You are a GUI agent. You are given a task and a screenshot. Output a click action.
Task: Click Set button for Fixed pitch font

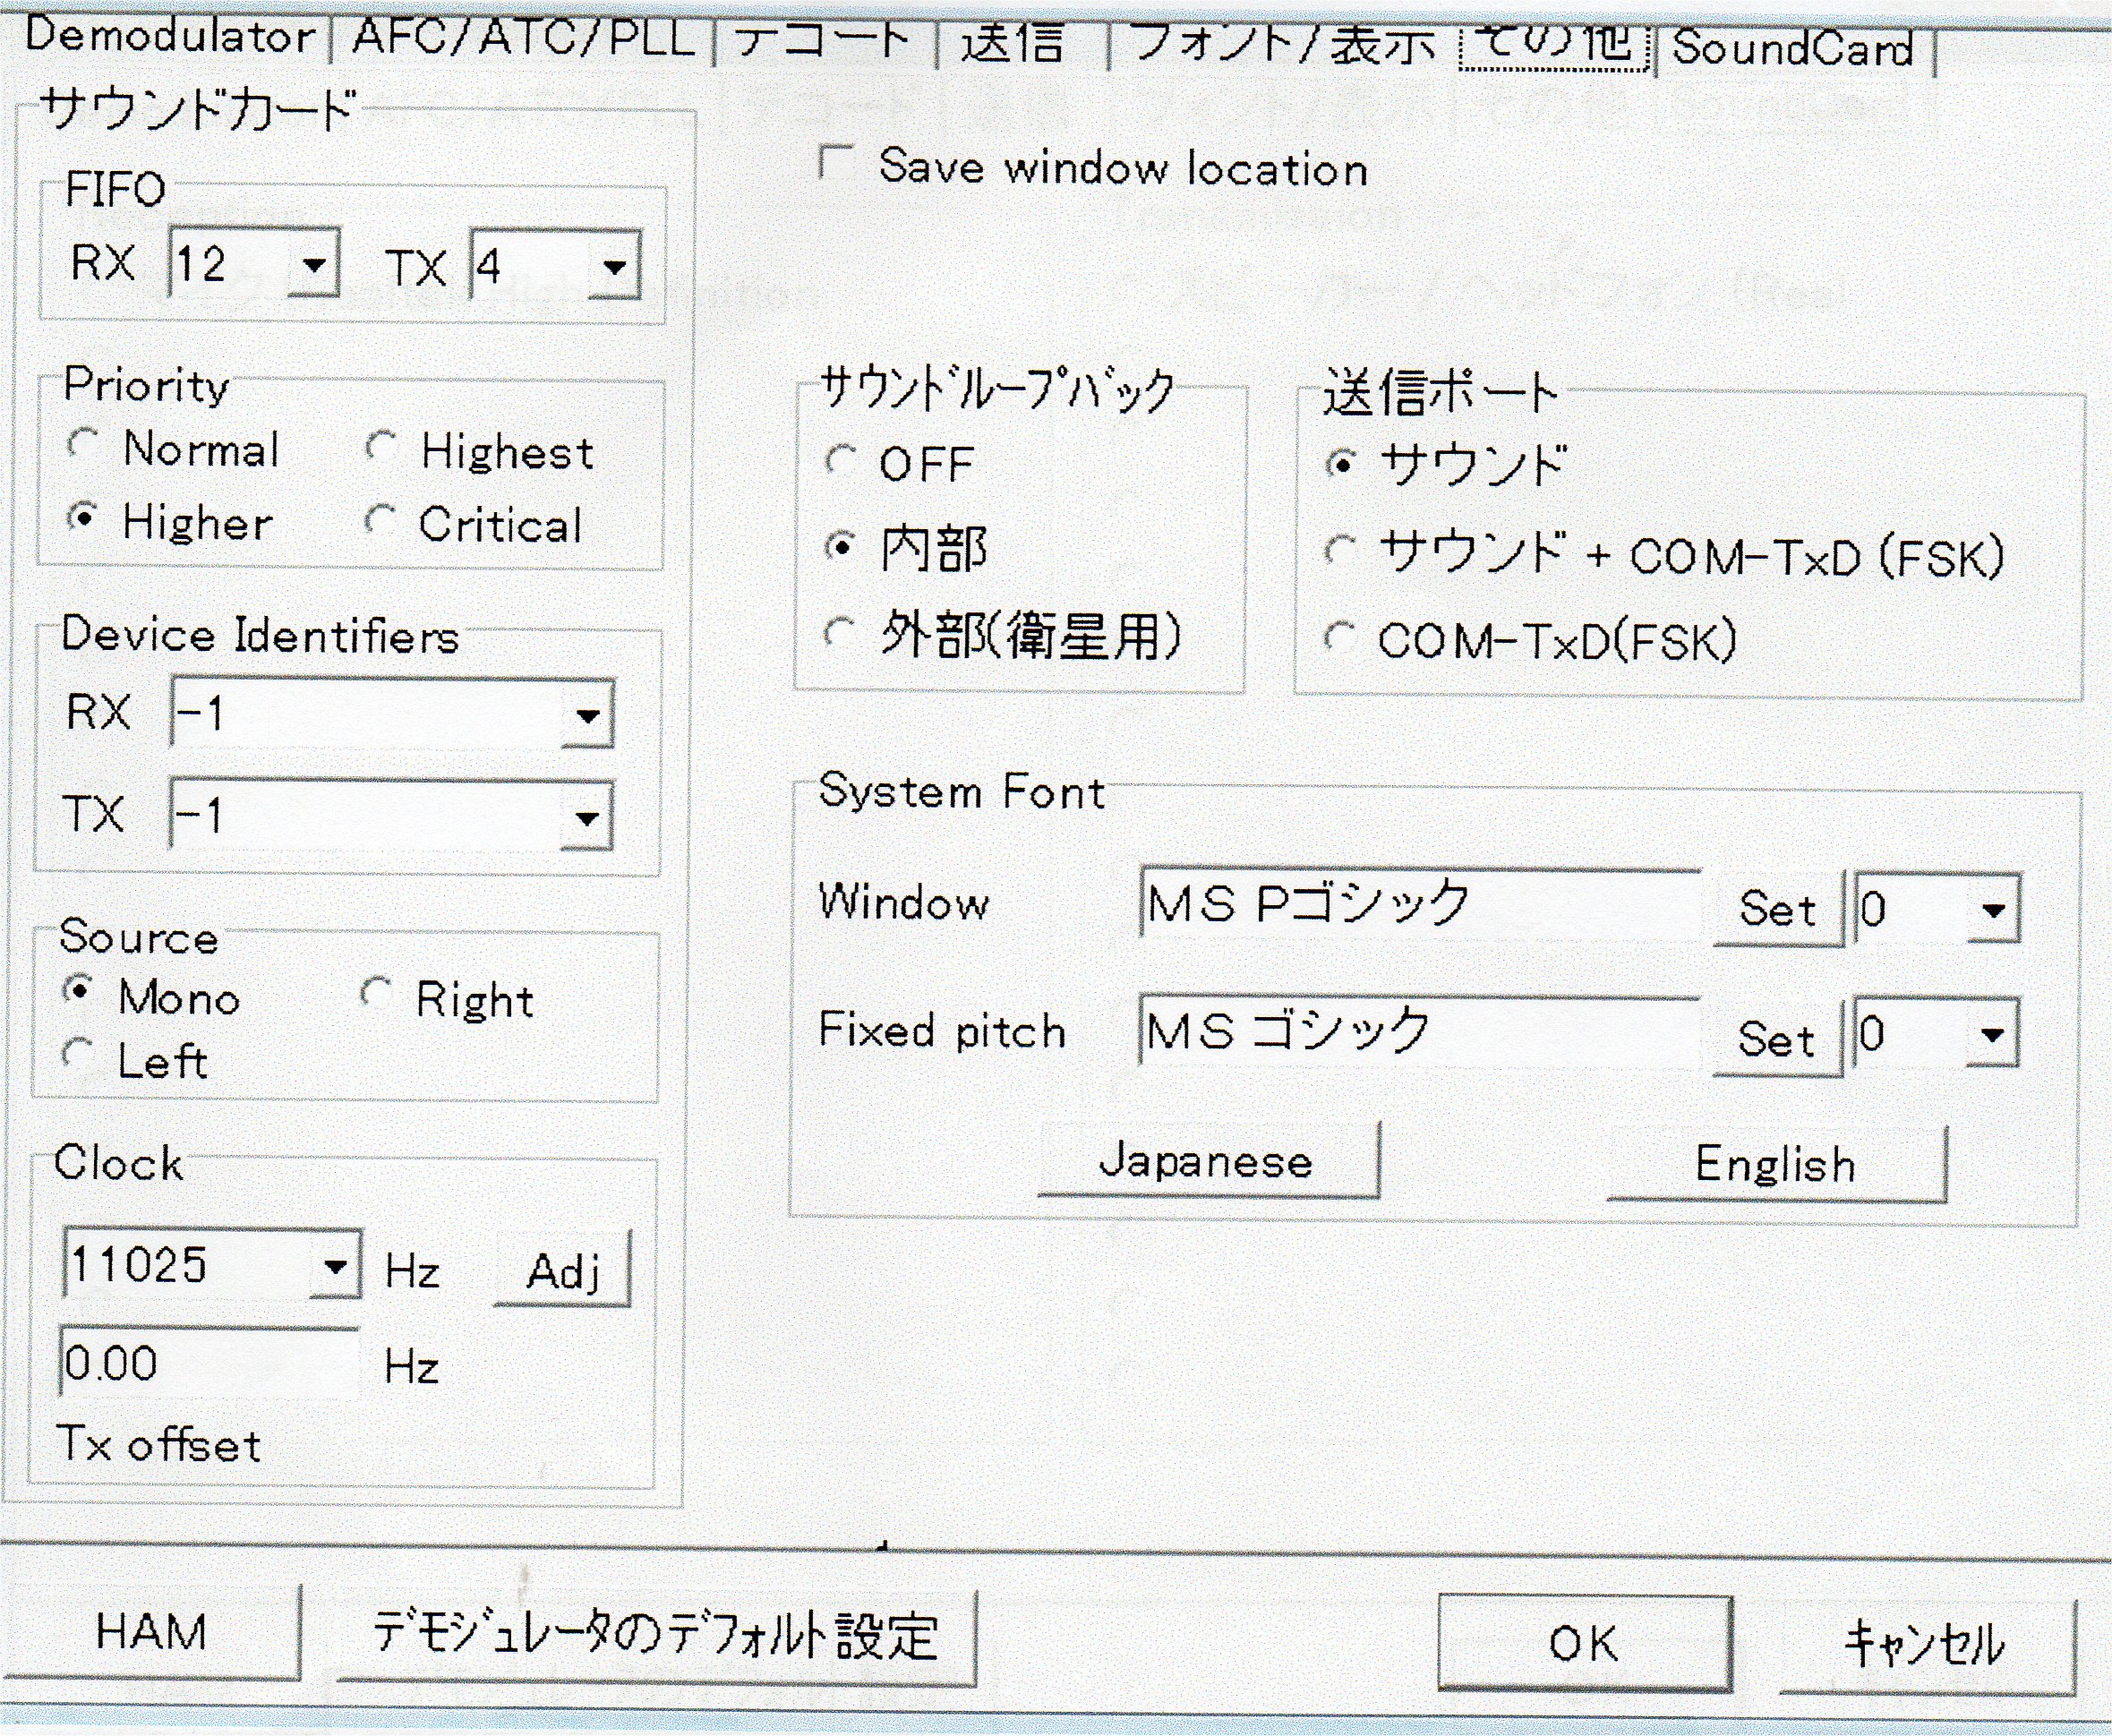(x=1776, y=1040)
